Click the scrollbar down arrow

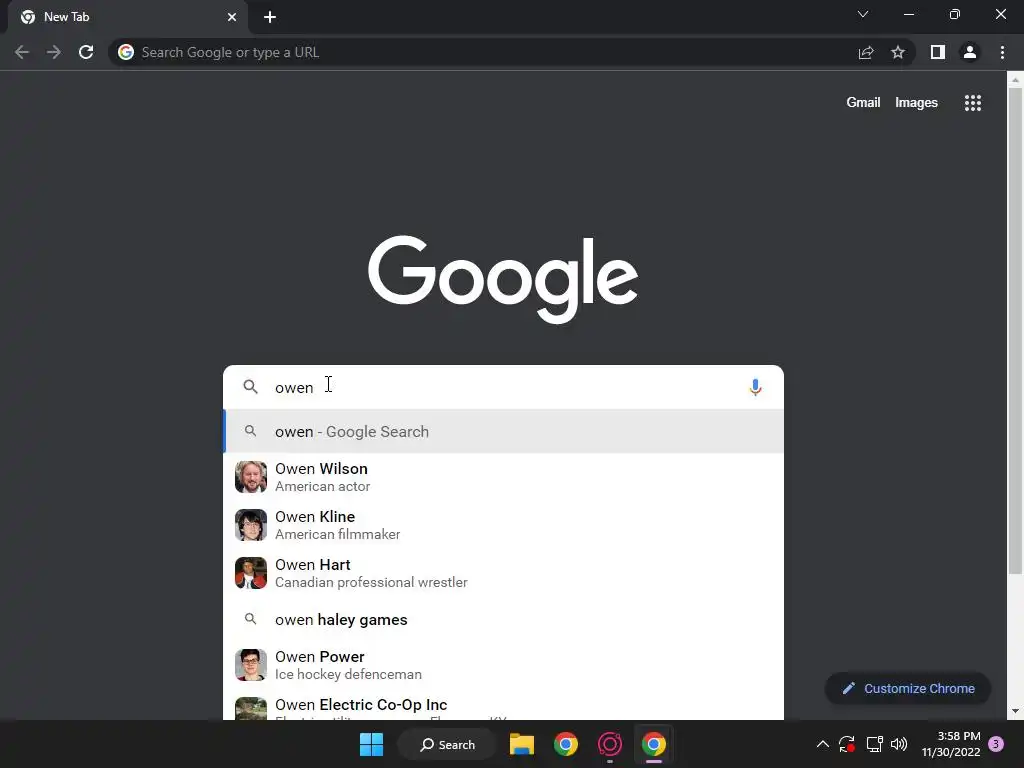coord(1015,711)
